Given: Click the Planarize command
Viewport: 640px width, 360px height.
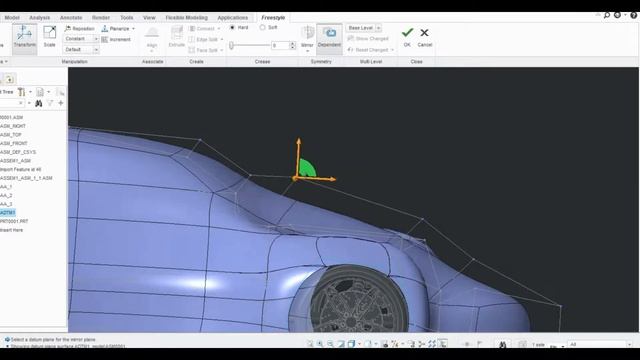Looking at the screenshot, I should (x=116, y=29).
